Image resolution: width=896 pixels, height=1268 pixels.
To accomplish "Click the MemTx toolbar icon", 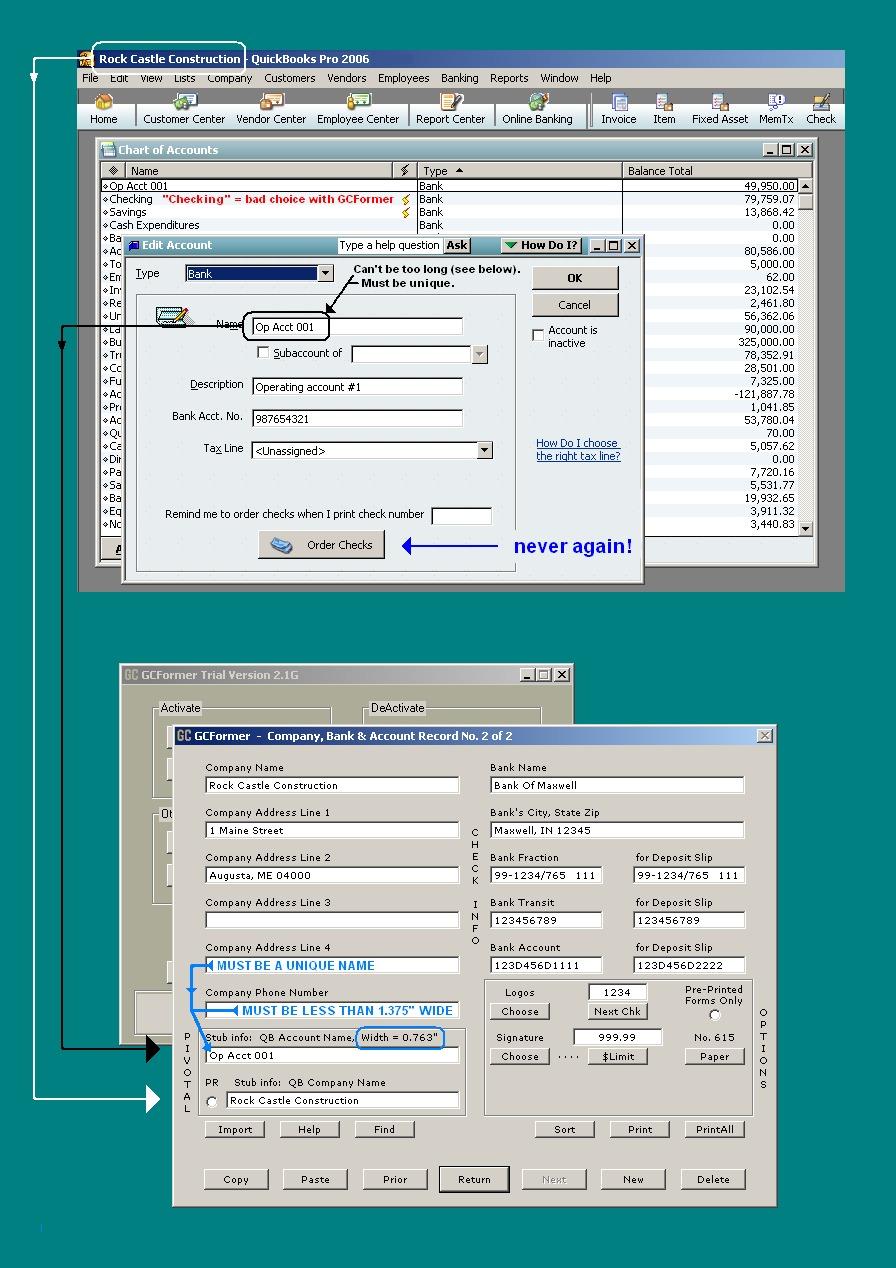I will 776,109.
